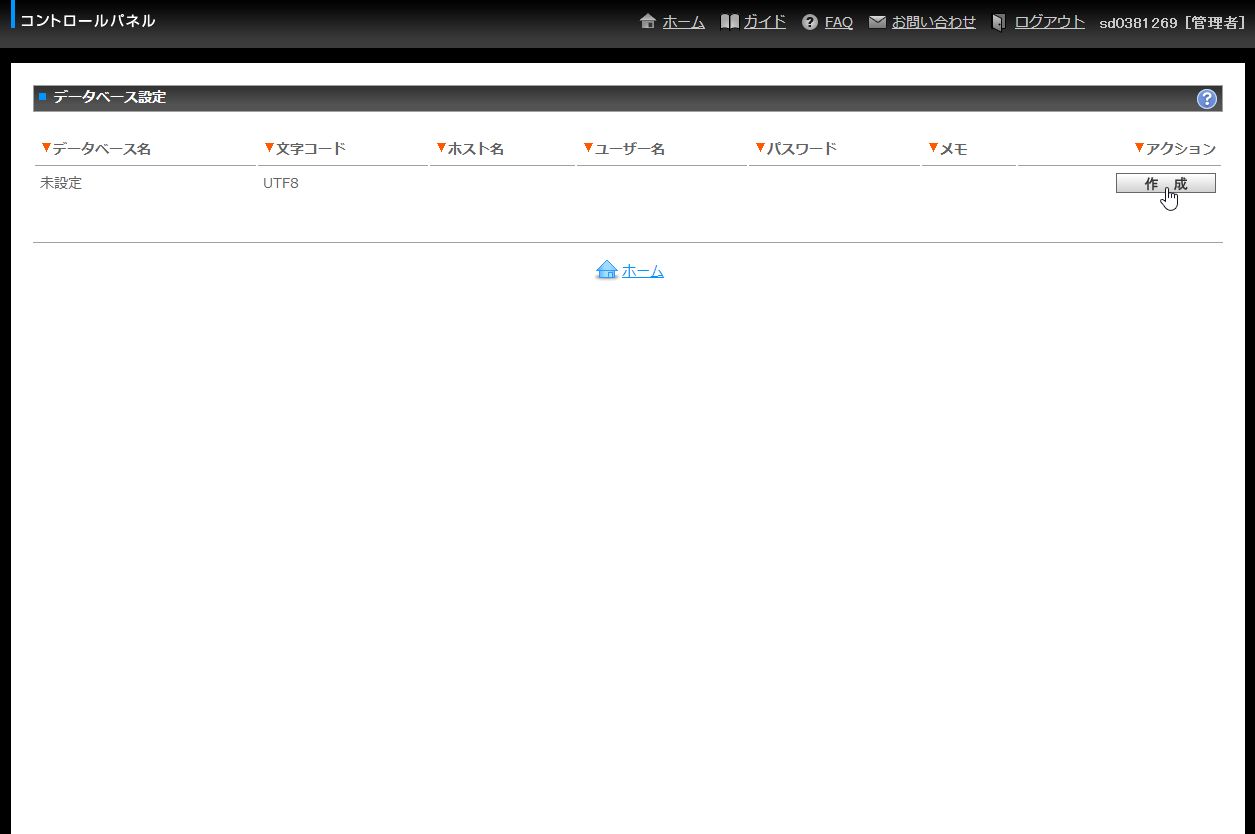This screenshot has height=834, width=1255.
Task: Click the ホスト名 column header
Action: (x=470, y=149)
